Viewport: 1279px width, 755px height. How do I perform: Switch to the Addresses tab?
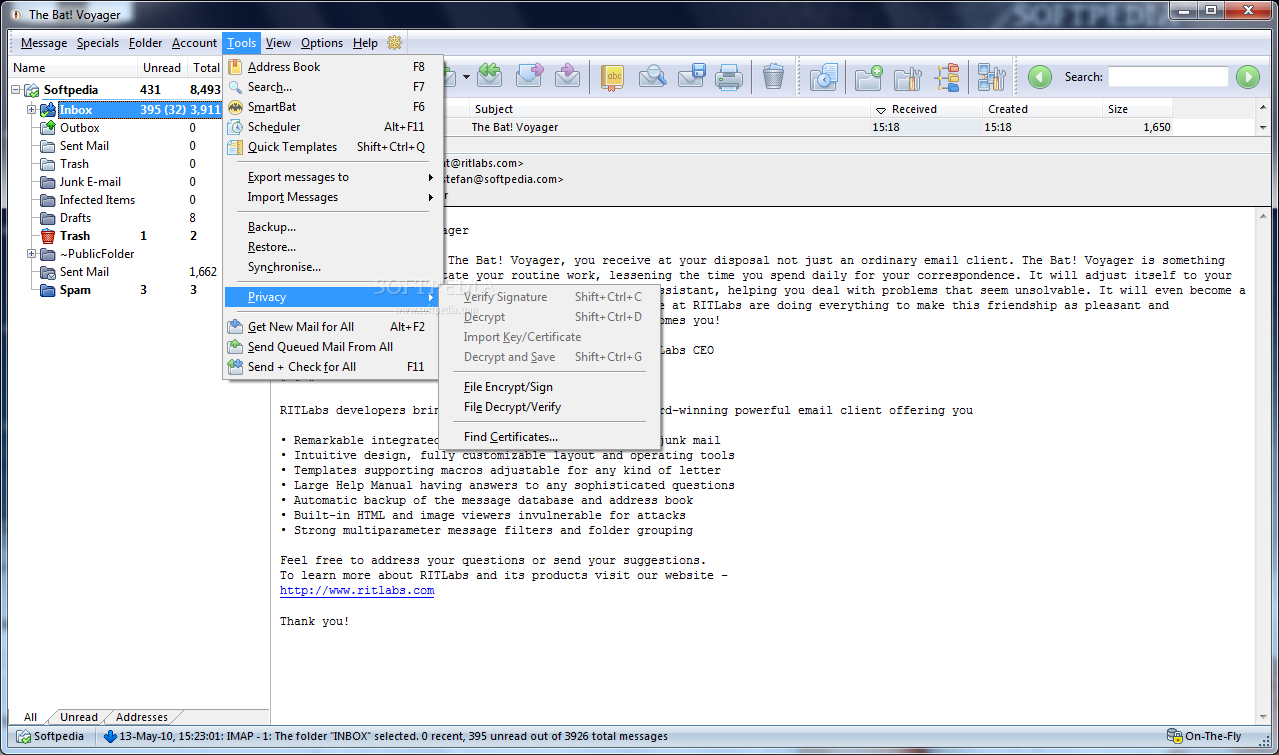tap(142, 717)
